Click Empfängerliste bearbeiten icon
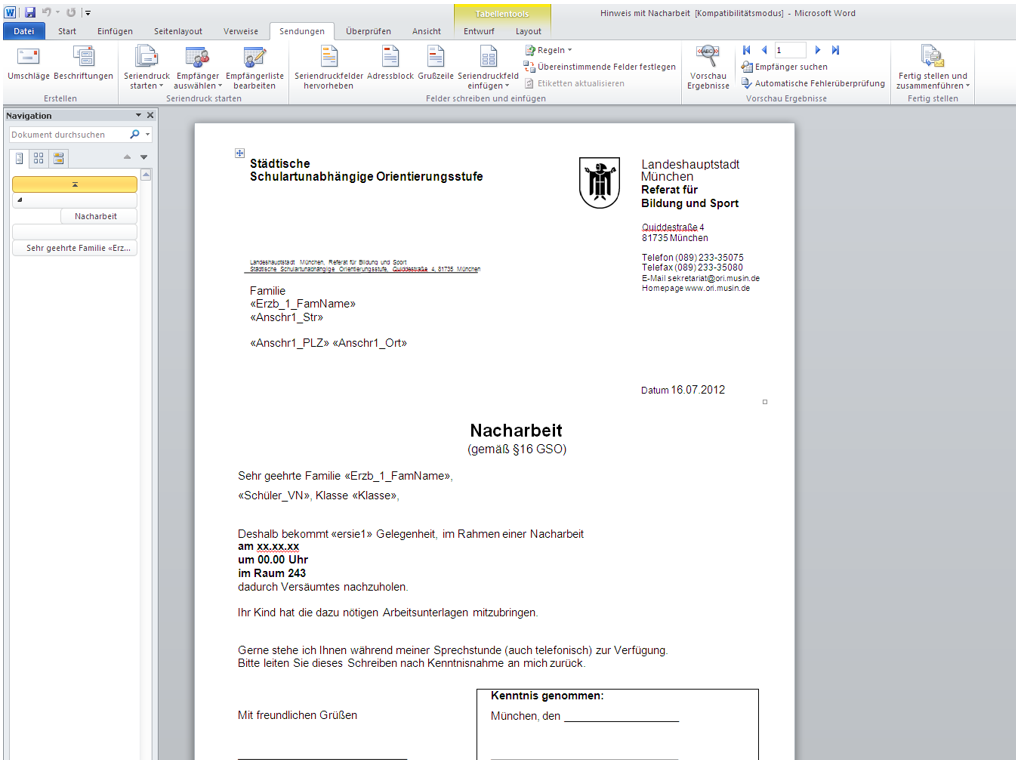1016x760 pixels. click(254, 58)
